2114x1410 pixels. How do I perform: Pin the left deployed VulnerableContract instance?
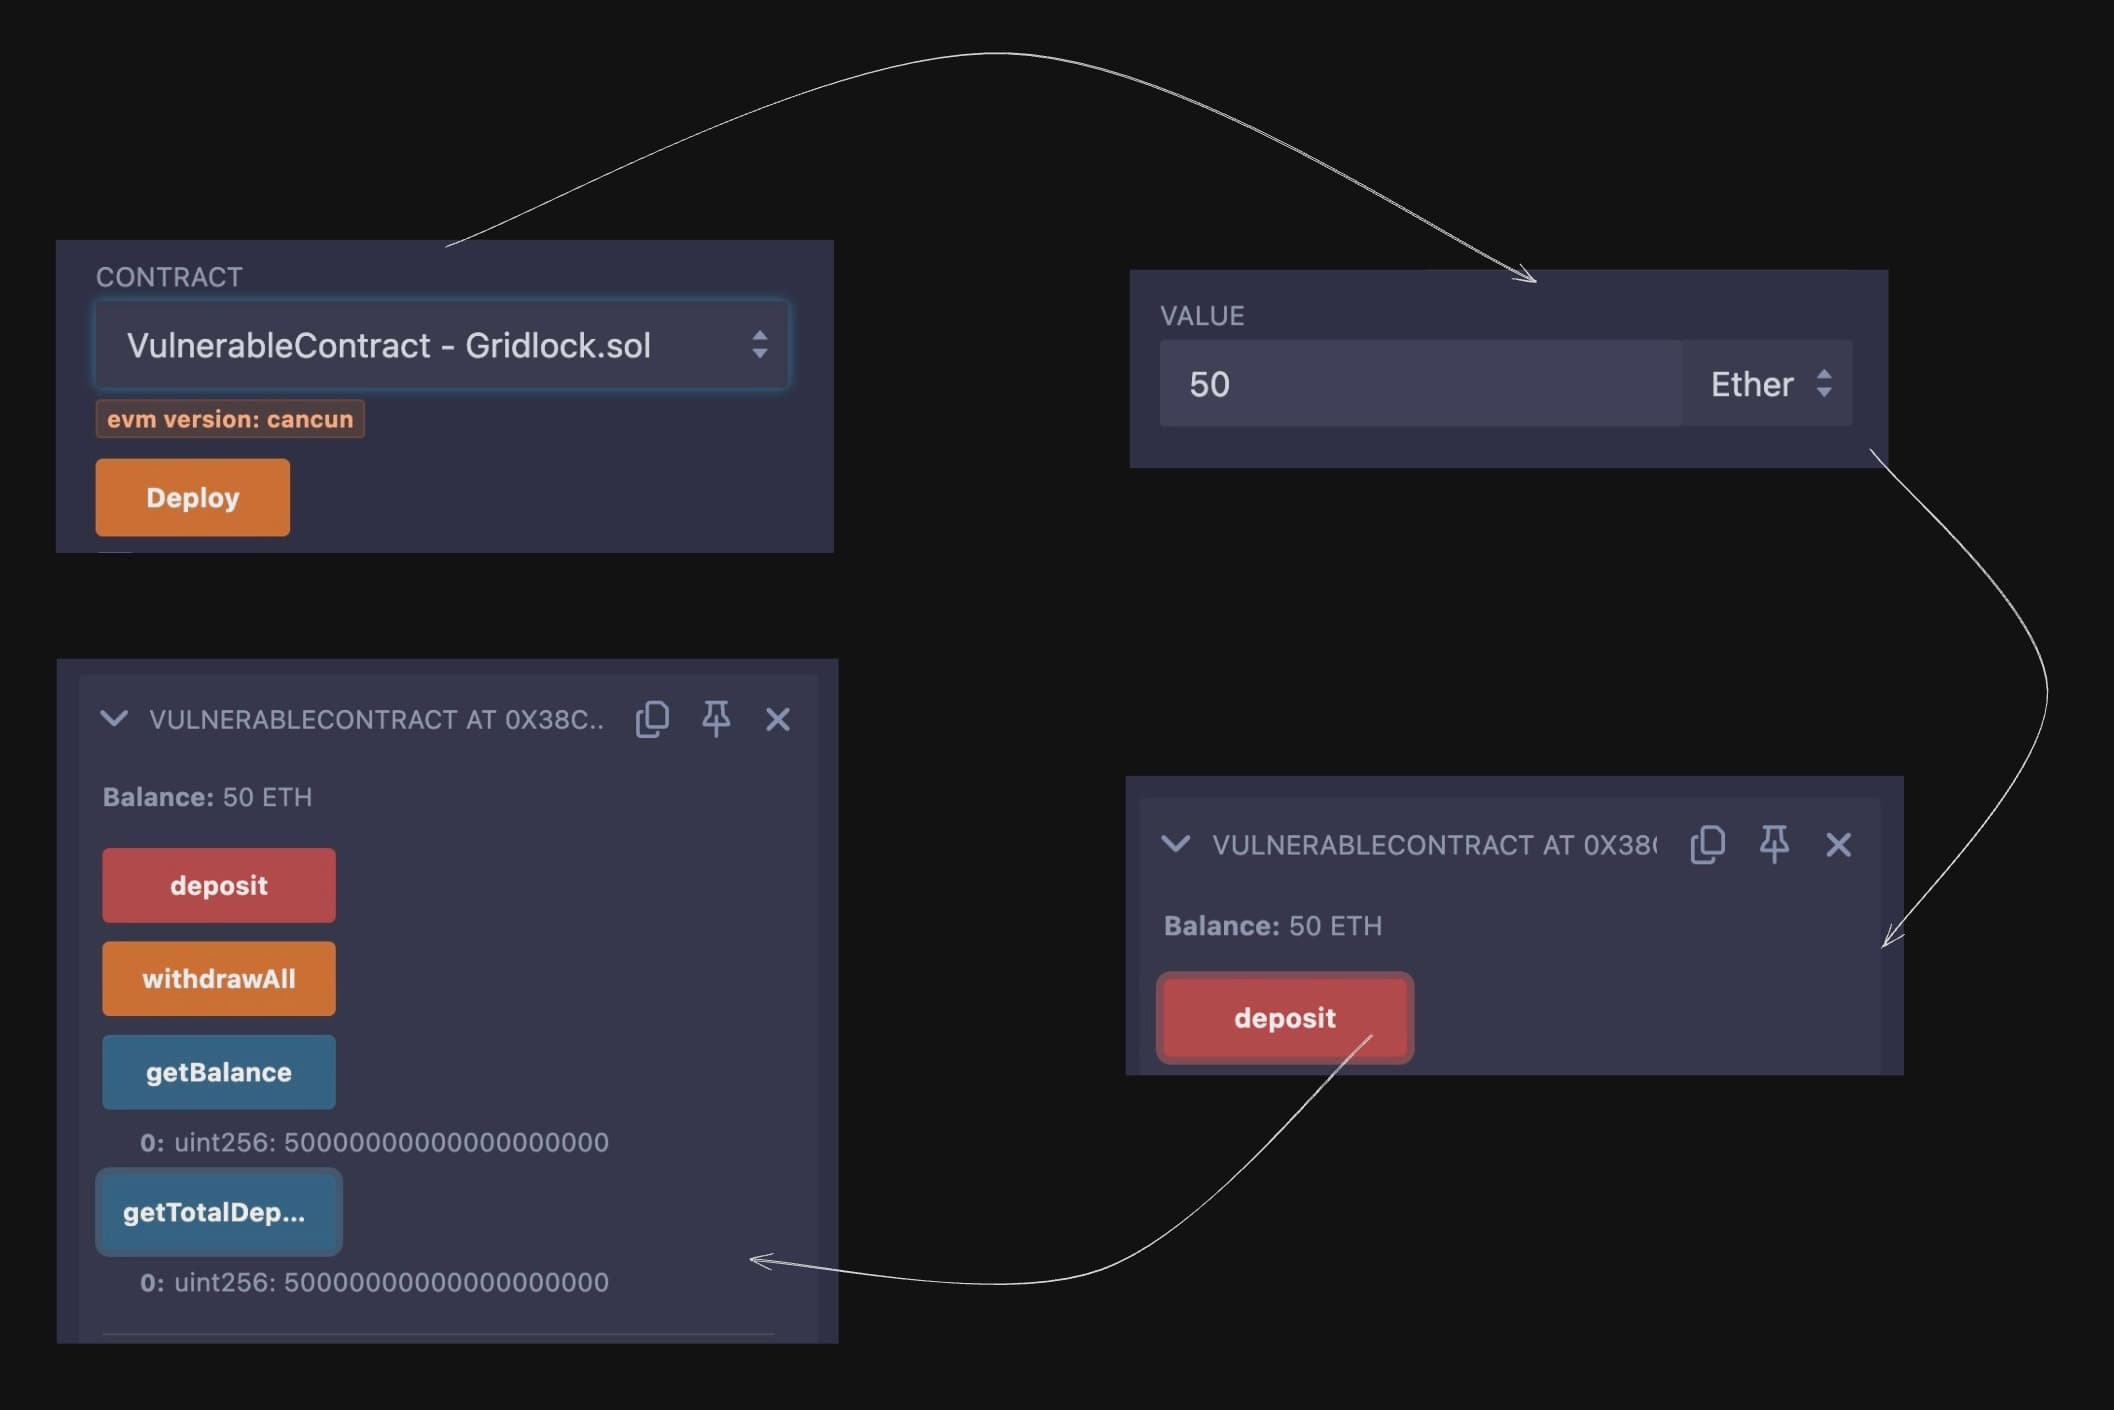(716, 719)
